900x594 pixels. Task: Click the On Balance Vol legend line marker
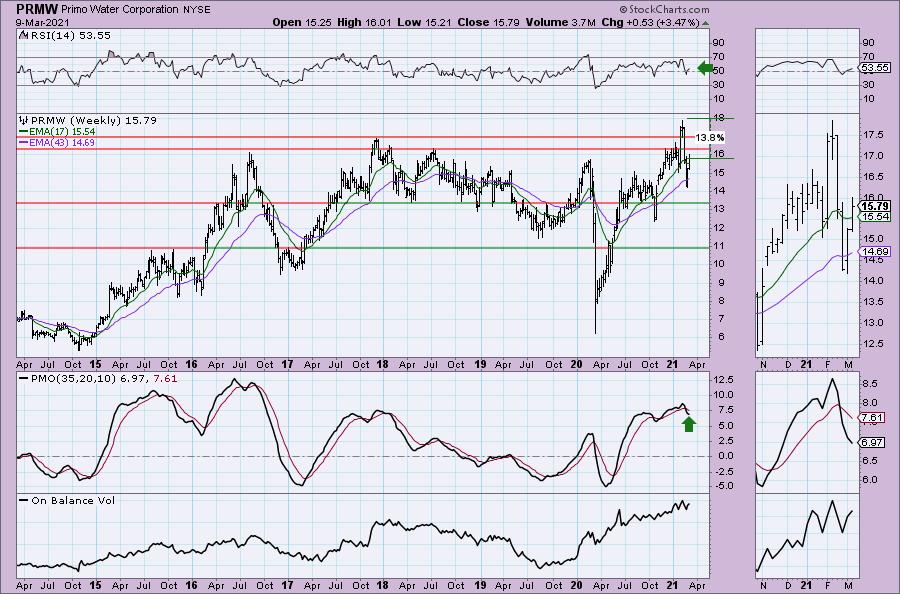point(24,500)
